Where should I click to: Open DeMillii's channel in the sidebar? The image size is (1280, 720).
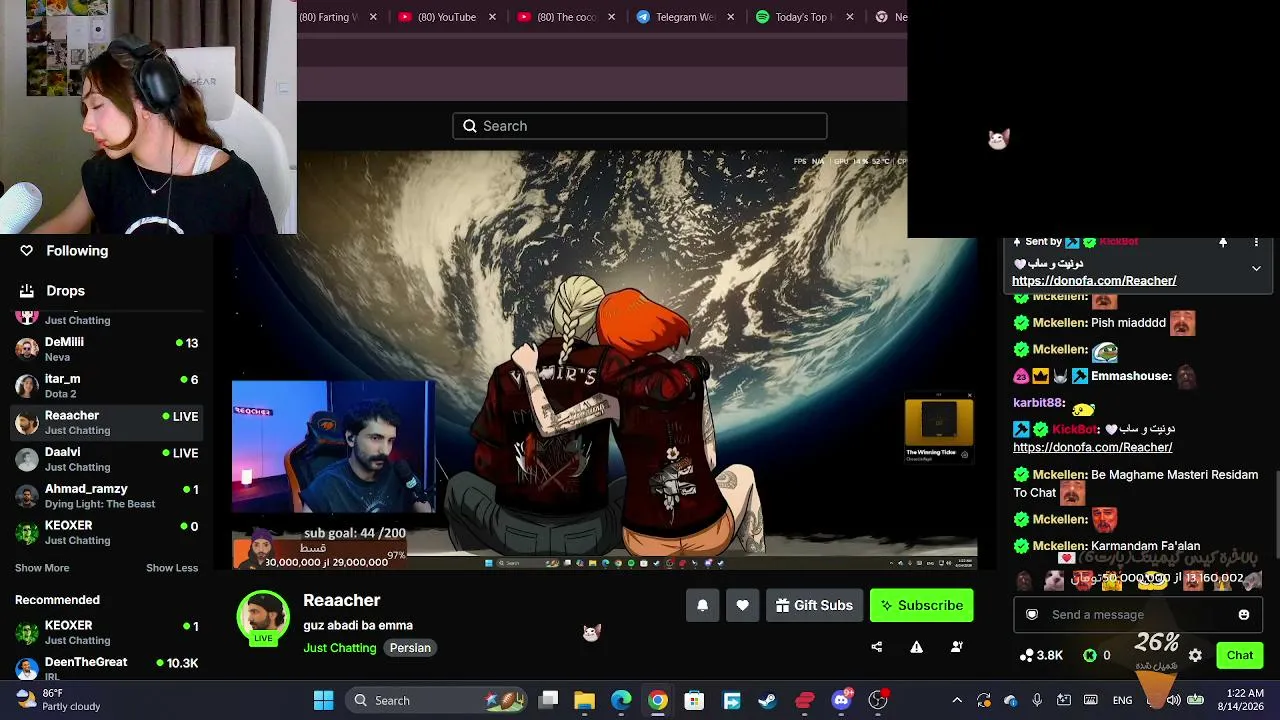pyautogui.click(x=107, y=349)
